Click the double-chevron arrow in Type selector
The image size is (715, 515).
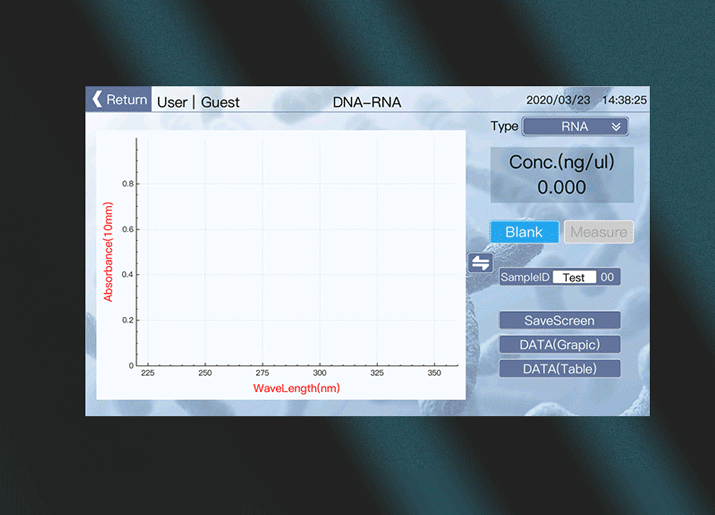click(x=617, y=127)
